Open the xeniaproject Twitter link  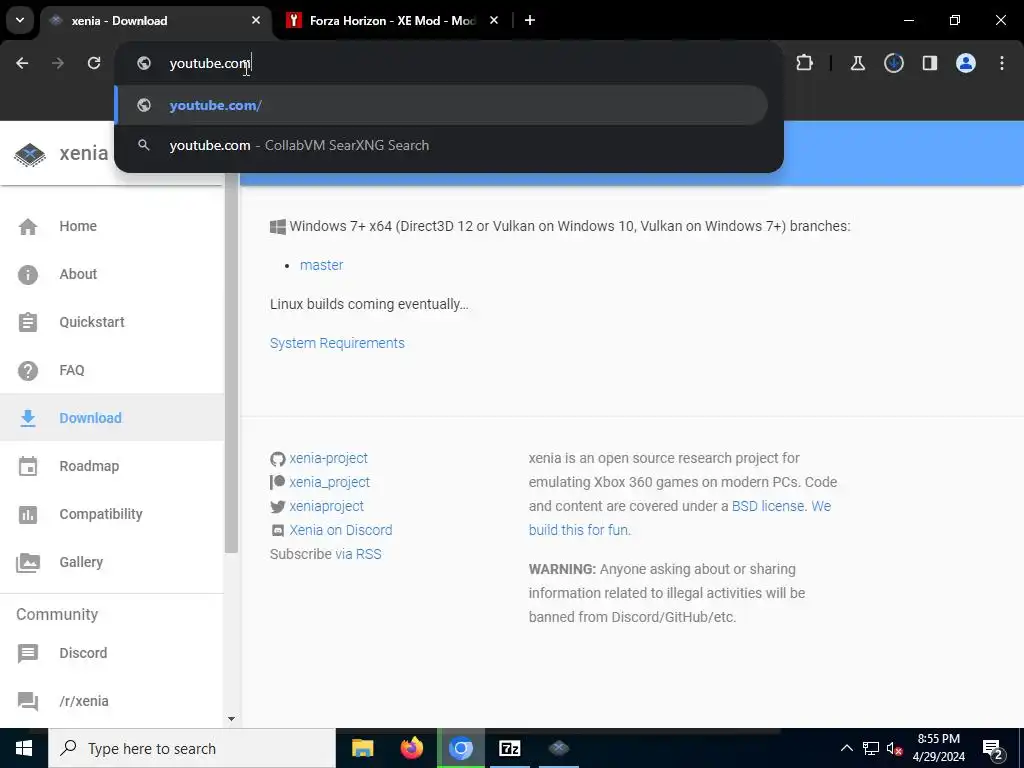(327, 506)
